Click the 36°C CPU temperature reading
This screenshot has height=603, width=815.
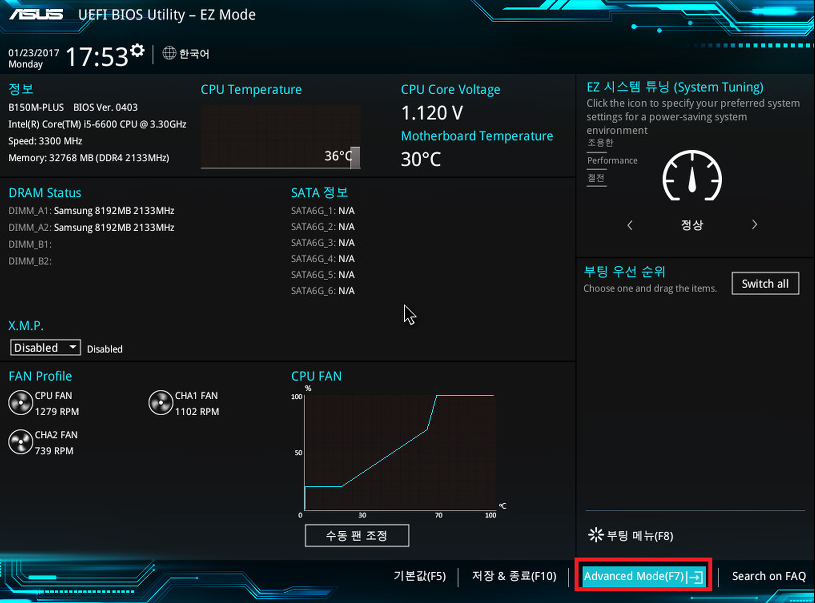(x=338, y=156)
